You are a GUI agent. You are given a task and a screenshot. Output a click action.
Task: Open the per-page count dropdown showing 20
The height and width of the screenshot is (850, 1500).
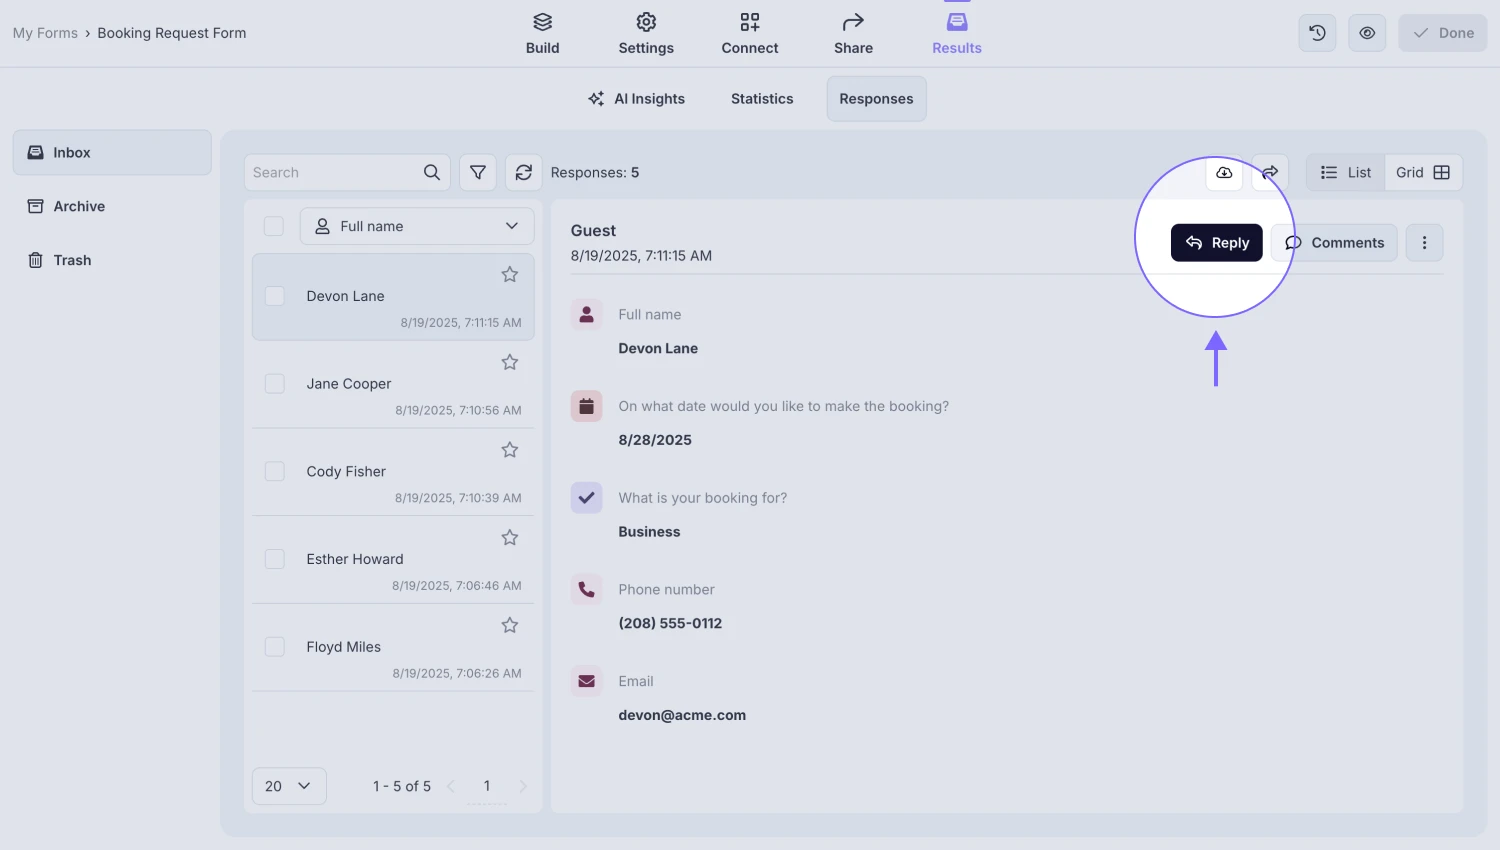click(288, 786)
